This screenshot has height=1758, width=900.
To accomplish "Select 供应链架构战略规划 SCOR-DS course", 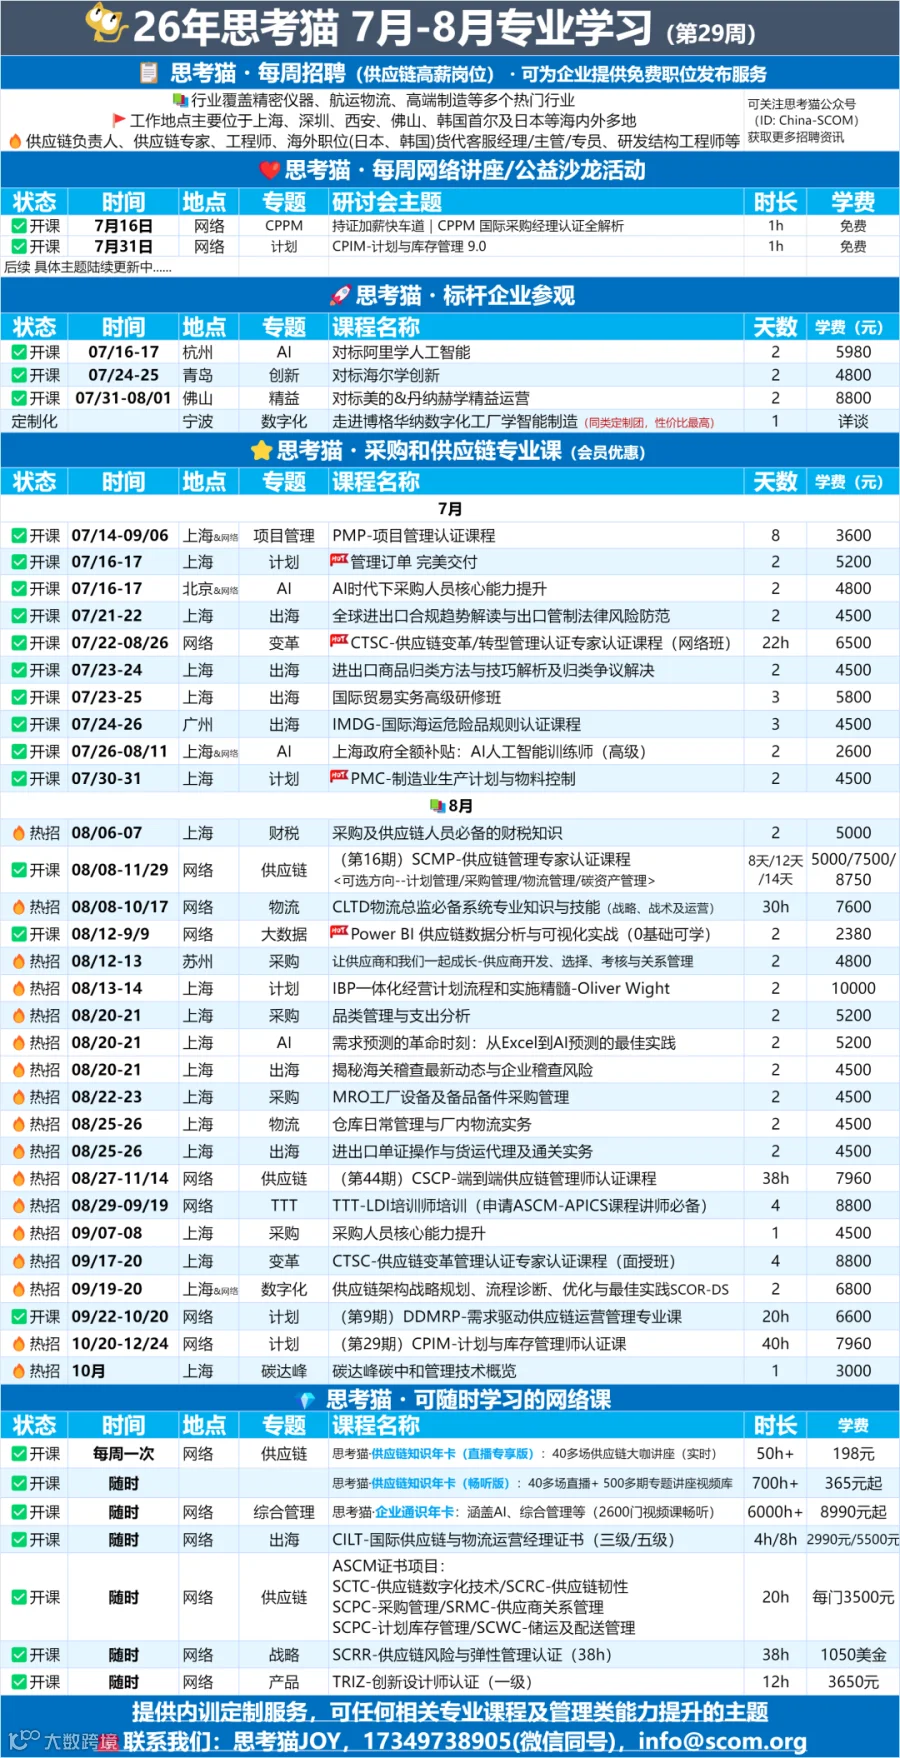I will point(530,1289).
